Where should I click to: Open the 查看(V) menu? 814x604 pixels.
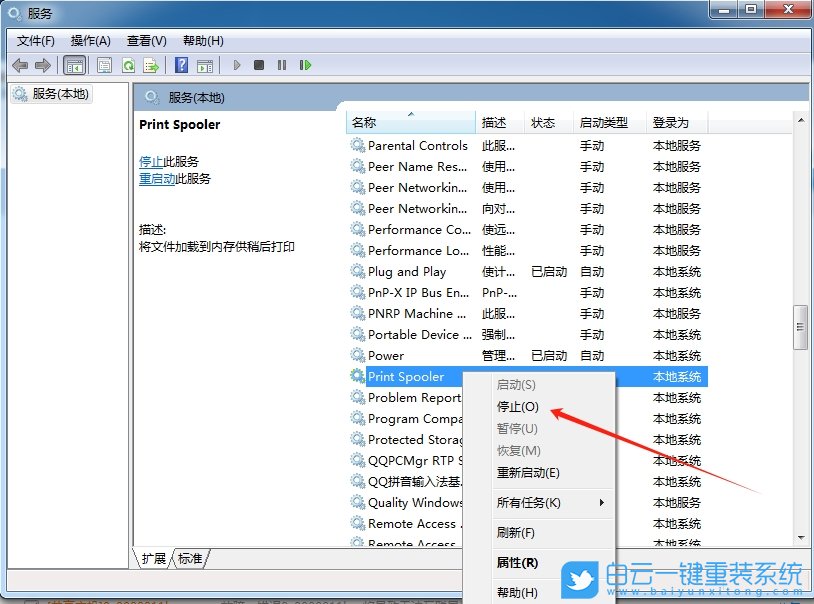pos(146,41)
